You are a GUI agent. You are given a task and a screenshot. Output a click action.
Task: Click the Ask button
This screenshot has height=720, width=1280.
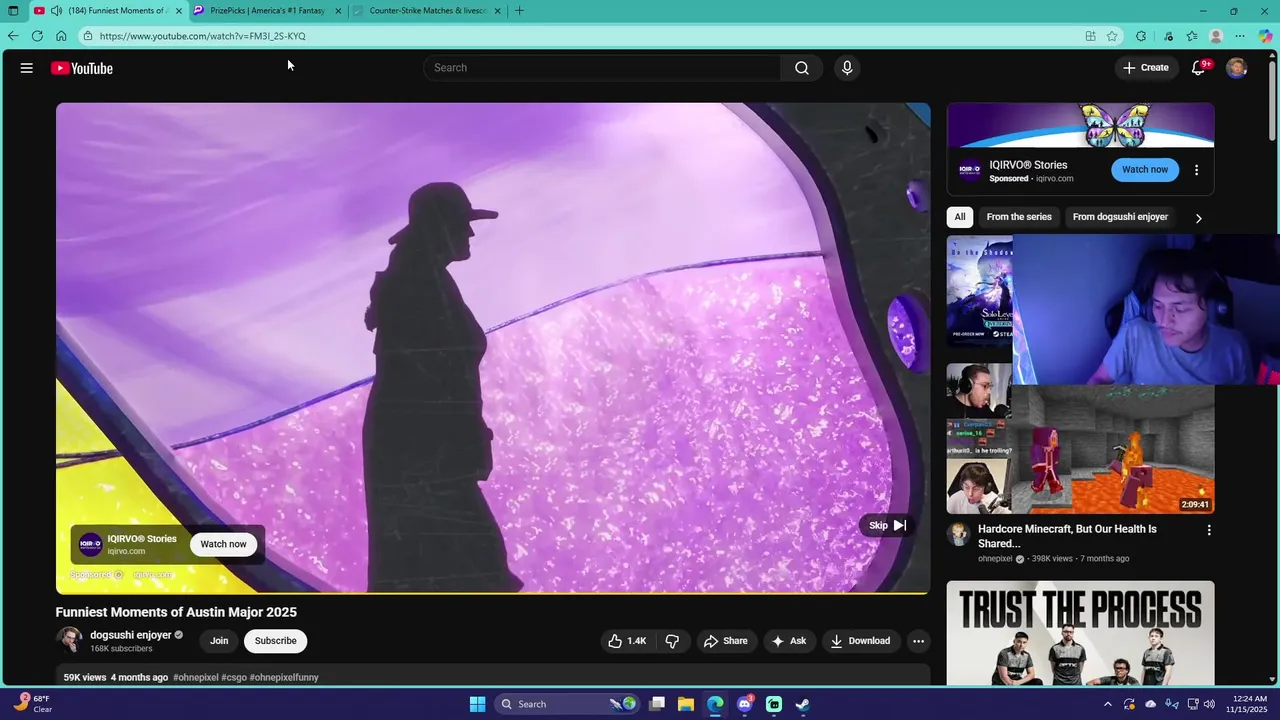(788, 641)
